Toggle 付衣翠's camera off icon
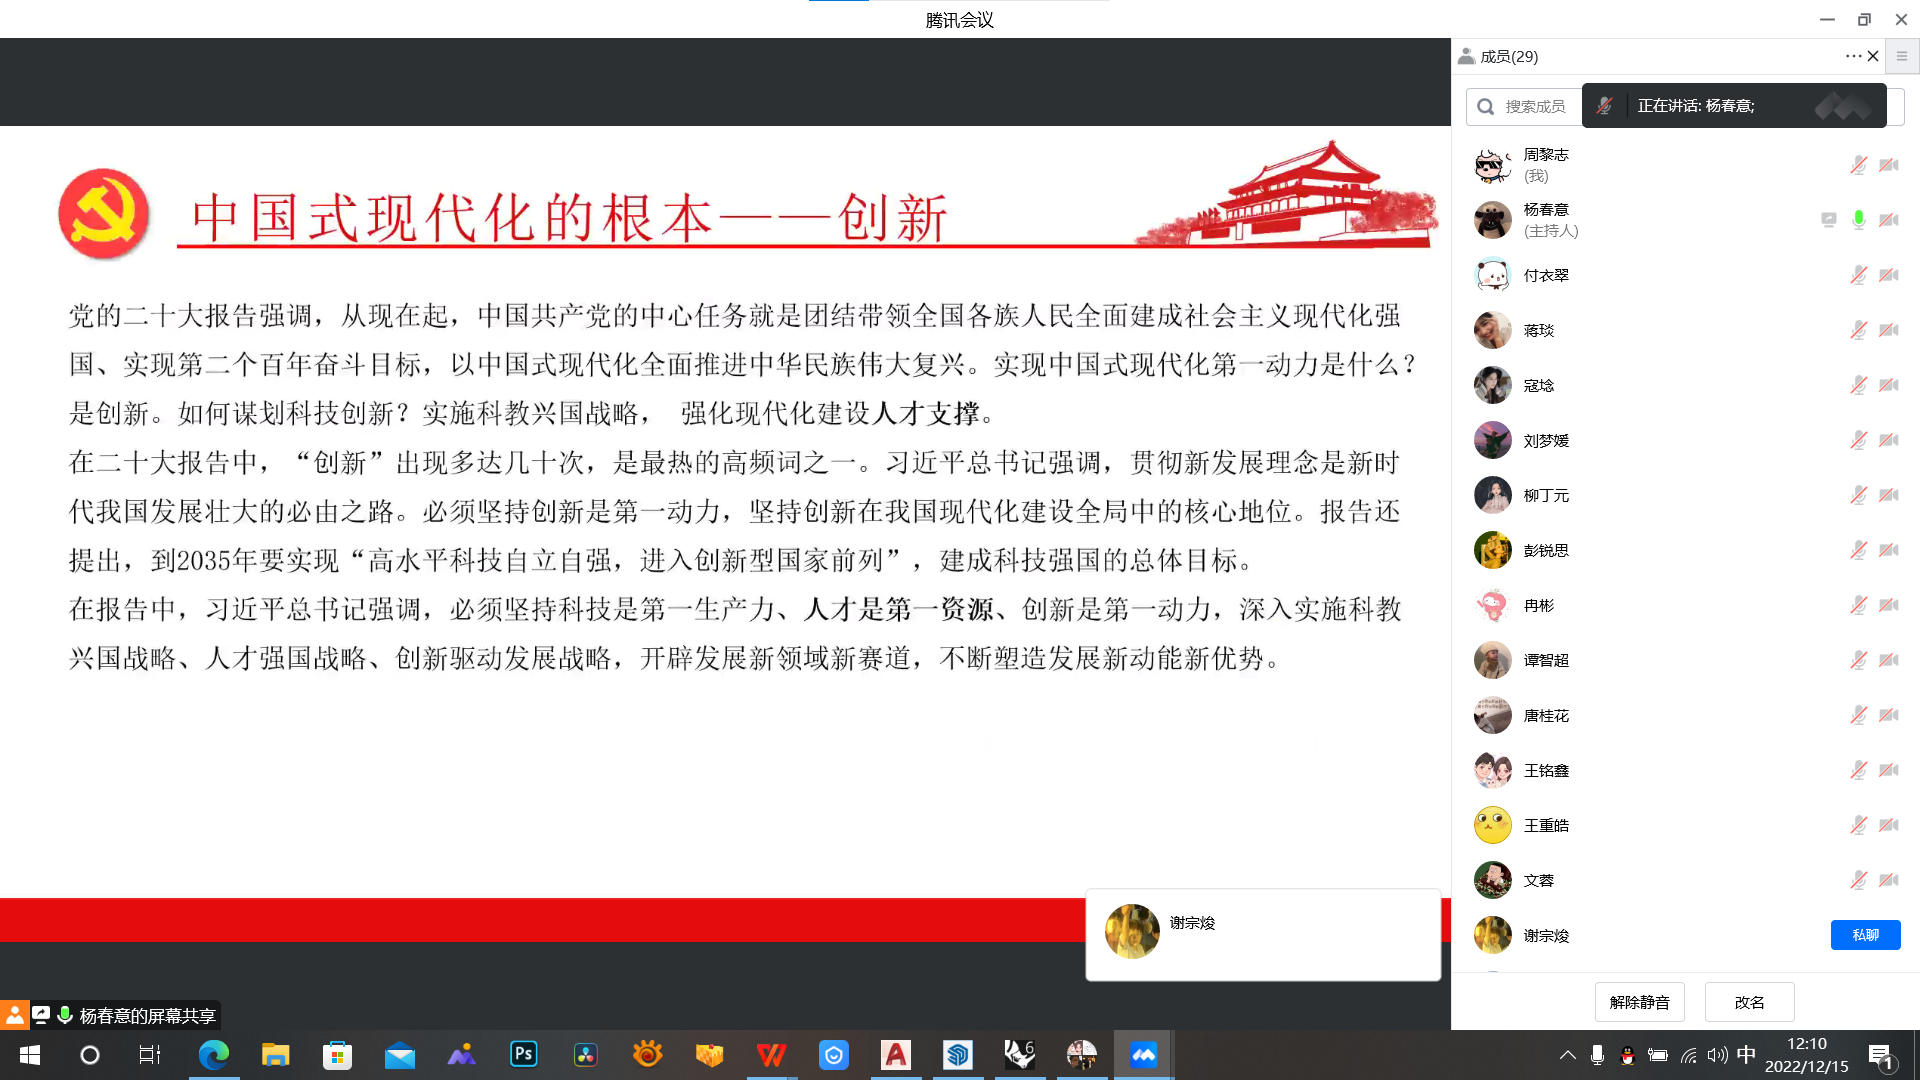This screenshot has height=1080, width=1920. (x=1889, y=275)
